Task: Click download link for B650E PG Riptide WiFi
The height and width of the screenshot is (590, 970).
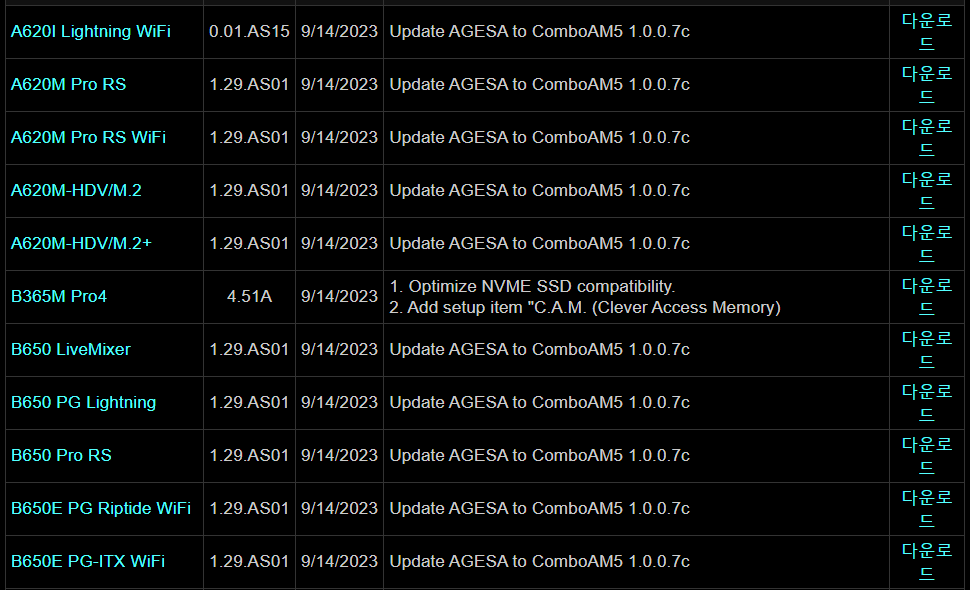Action: coord(926,508)
